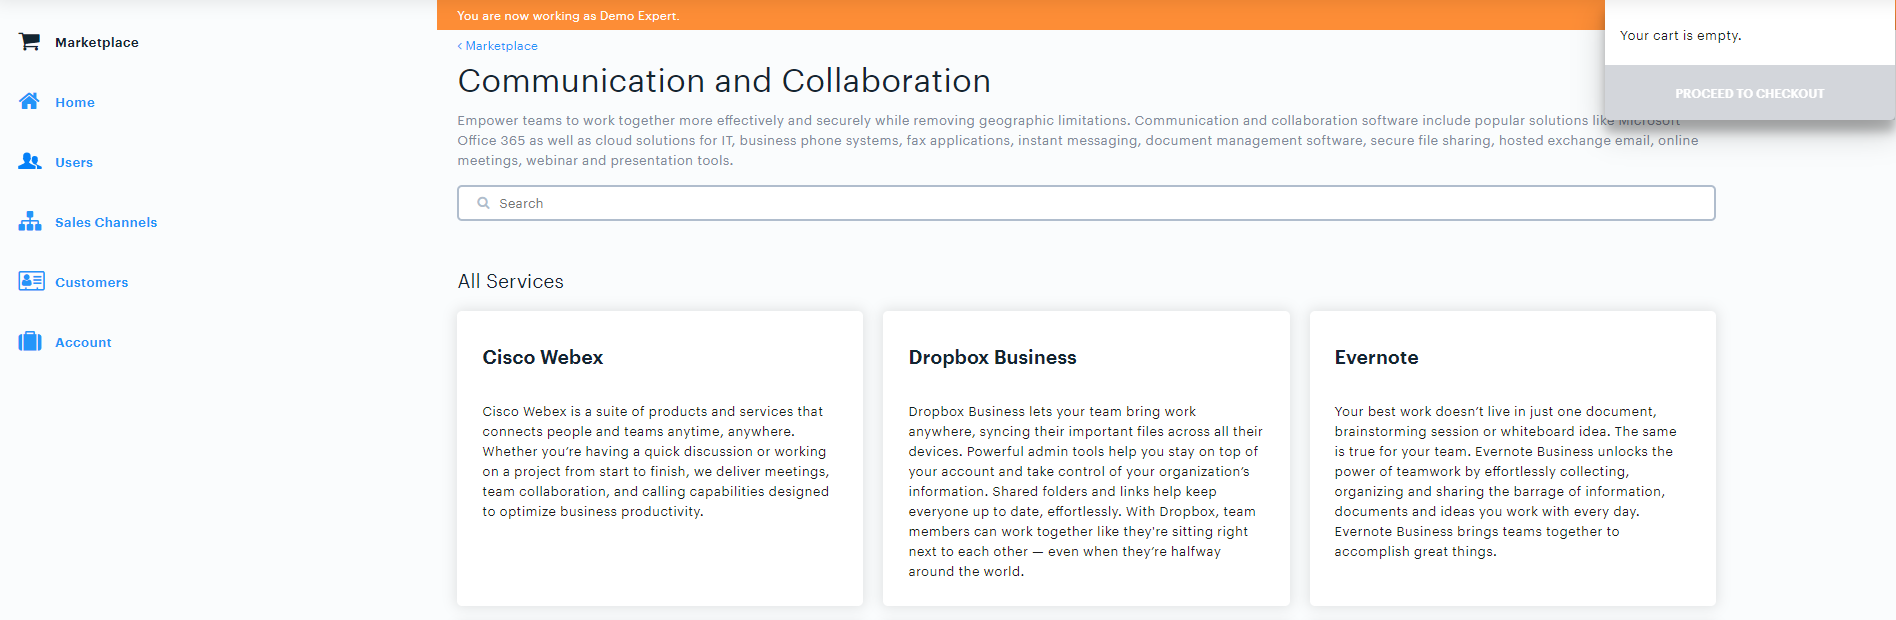1896x620 pixels.
Task: Open the Cisco Webex service card
Action: click(660, 458)
